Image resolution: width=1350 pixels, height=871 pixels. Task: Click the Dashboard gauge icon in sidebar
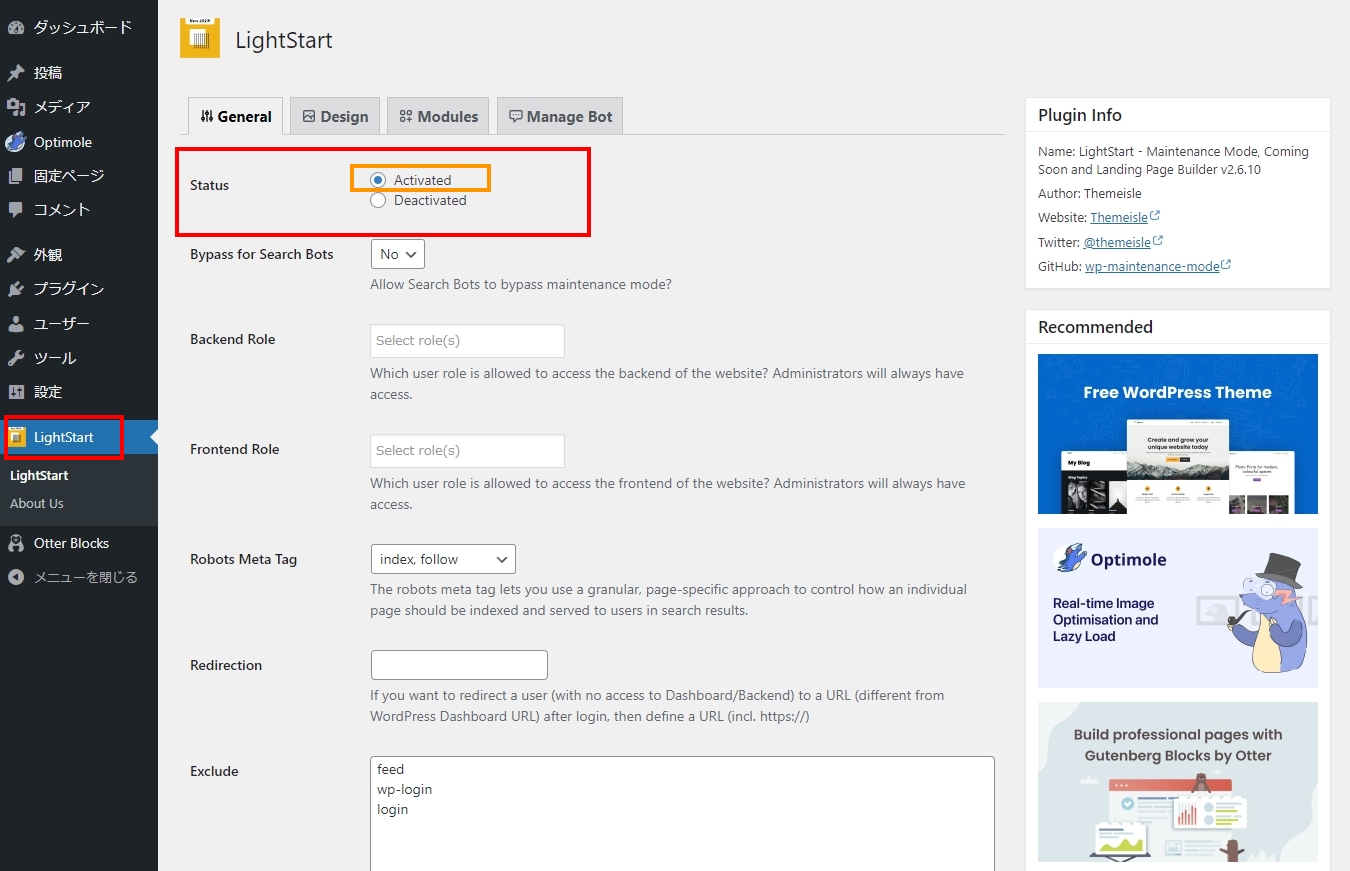(x=16, y=28)
